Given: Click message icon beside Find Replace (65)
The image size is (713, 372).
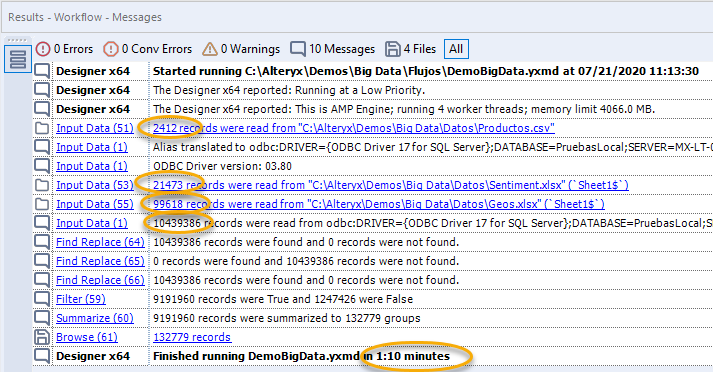Looking at the screenshot, I should point(42,261).
